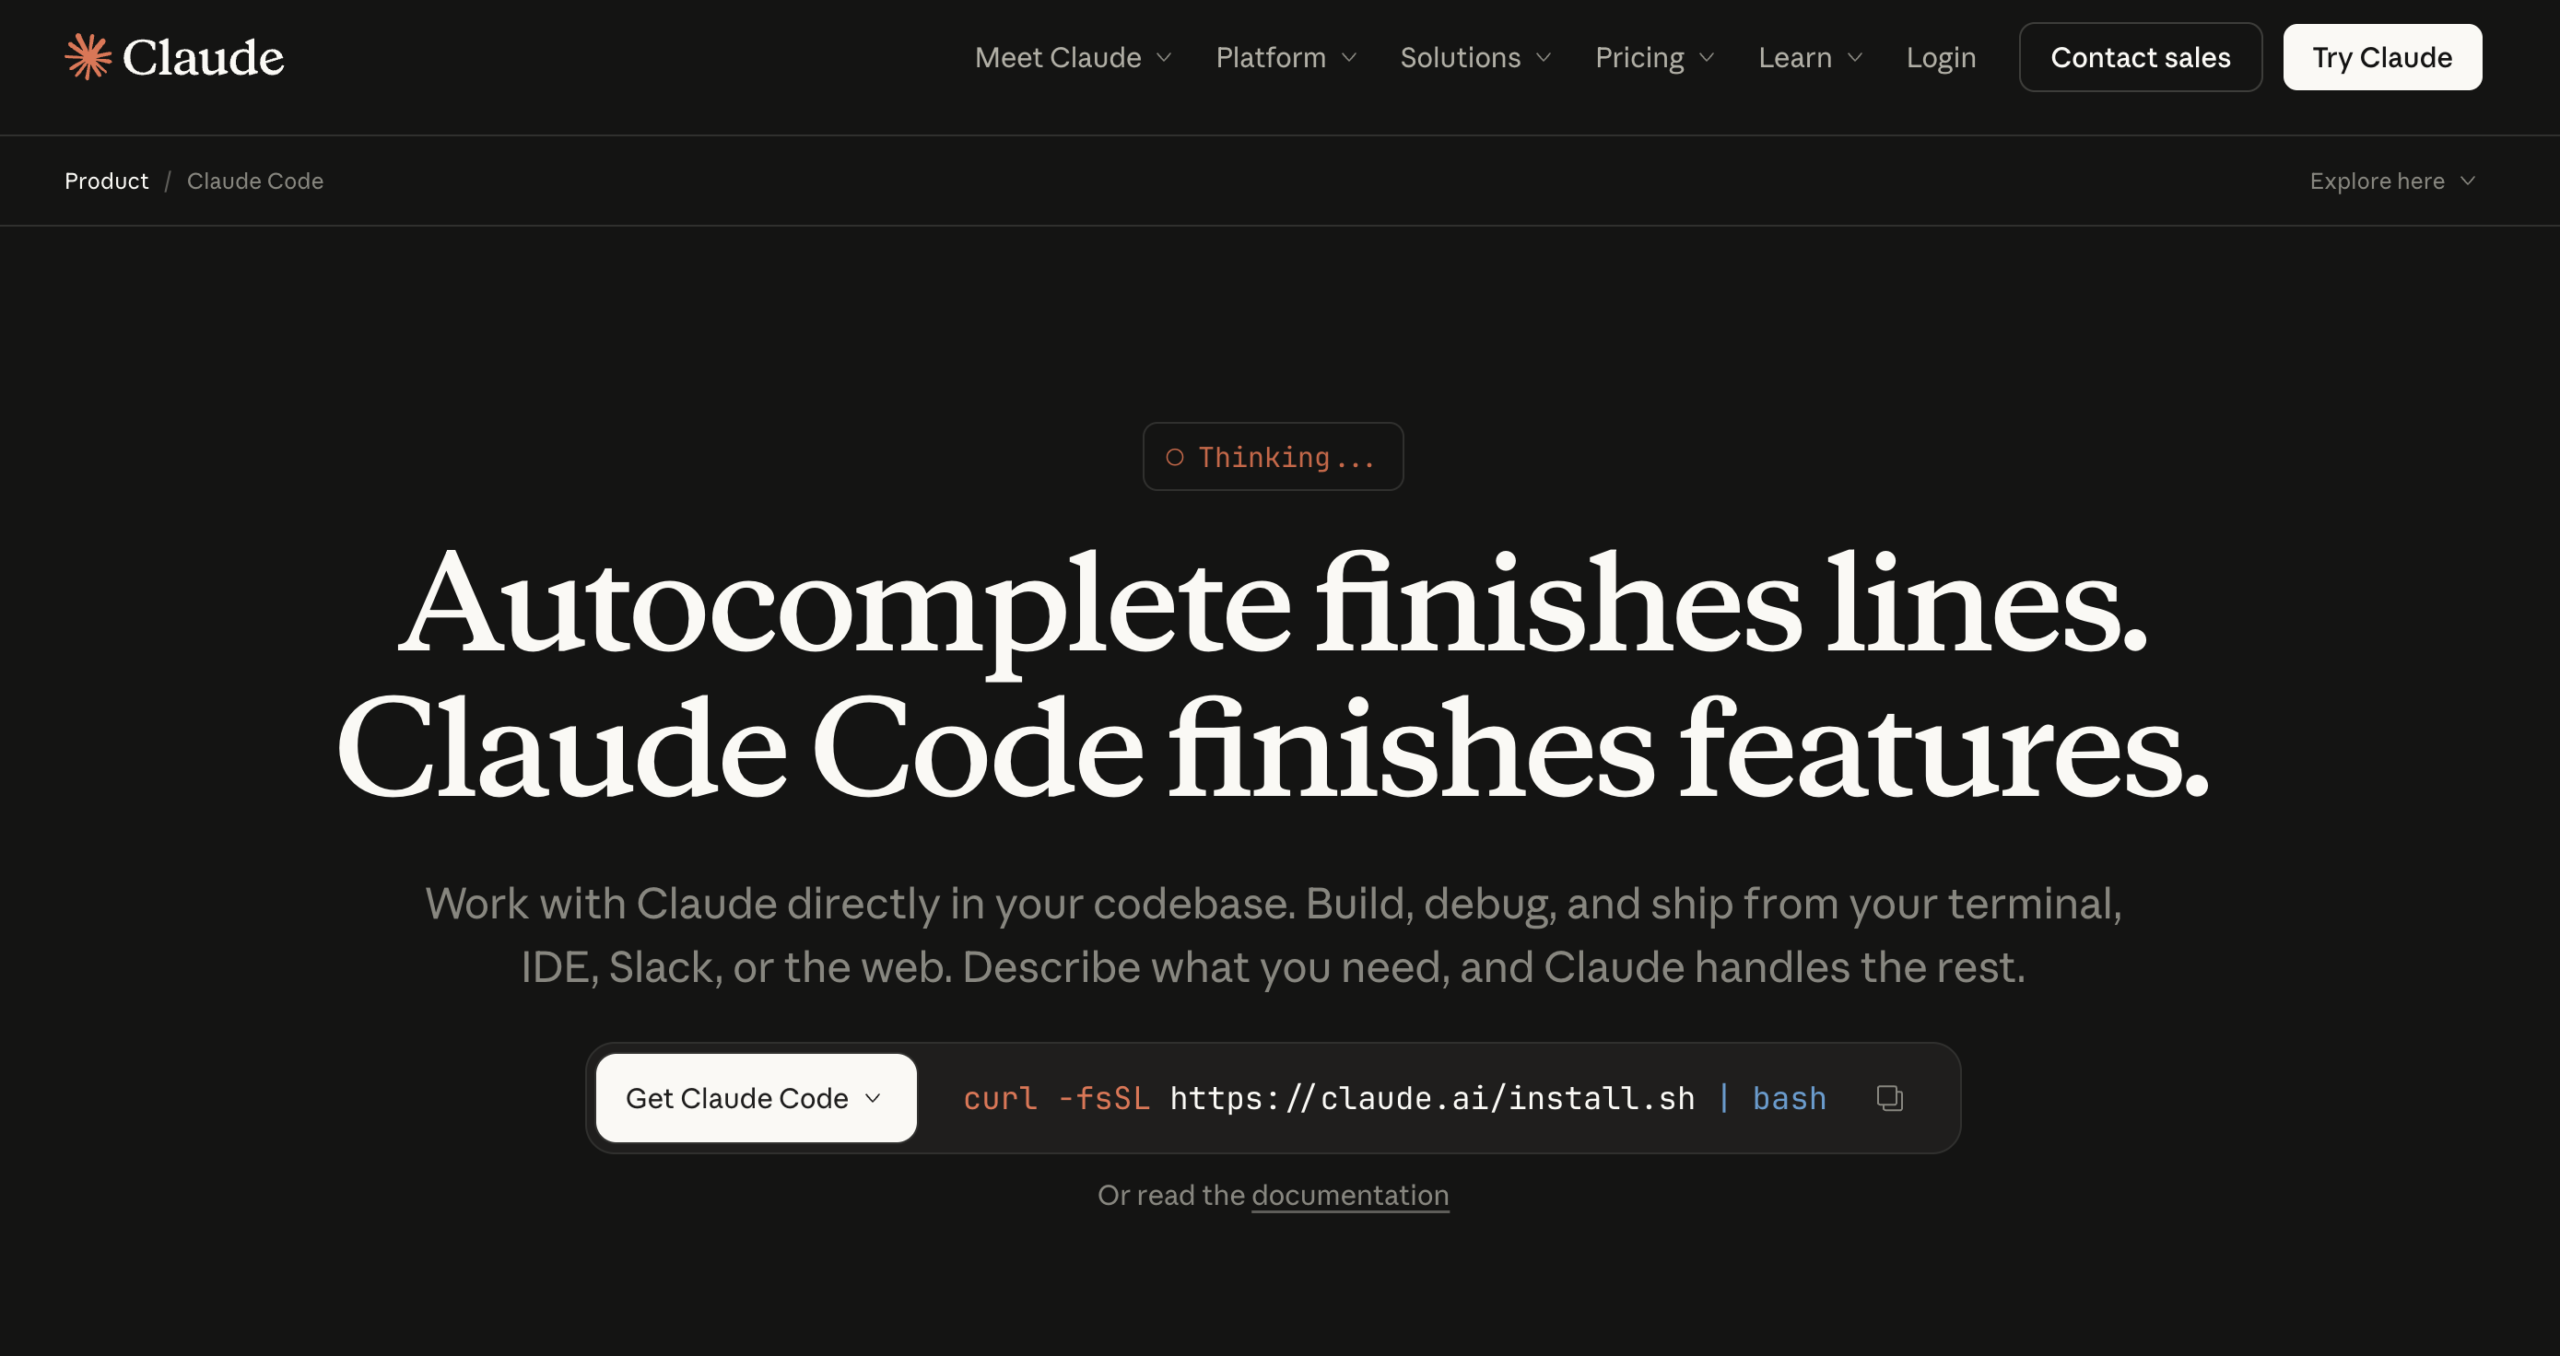Open the Meet Claude menu
This screenshot has width=2560, height=1356.
(1058, 58)
